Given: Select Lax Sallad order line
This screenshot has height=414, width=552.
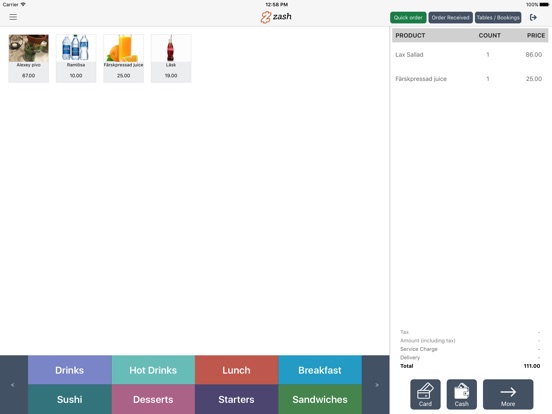Looking at the screenshot, I should click(x=470, y=55).
